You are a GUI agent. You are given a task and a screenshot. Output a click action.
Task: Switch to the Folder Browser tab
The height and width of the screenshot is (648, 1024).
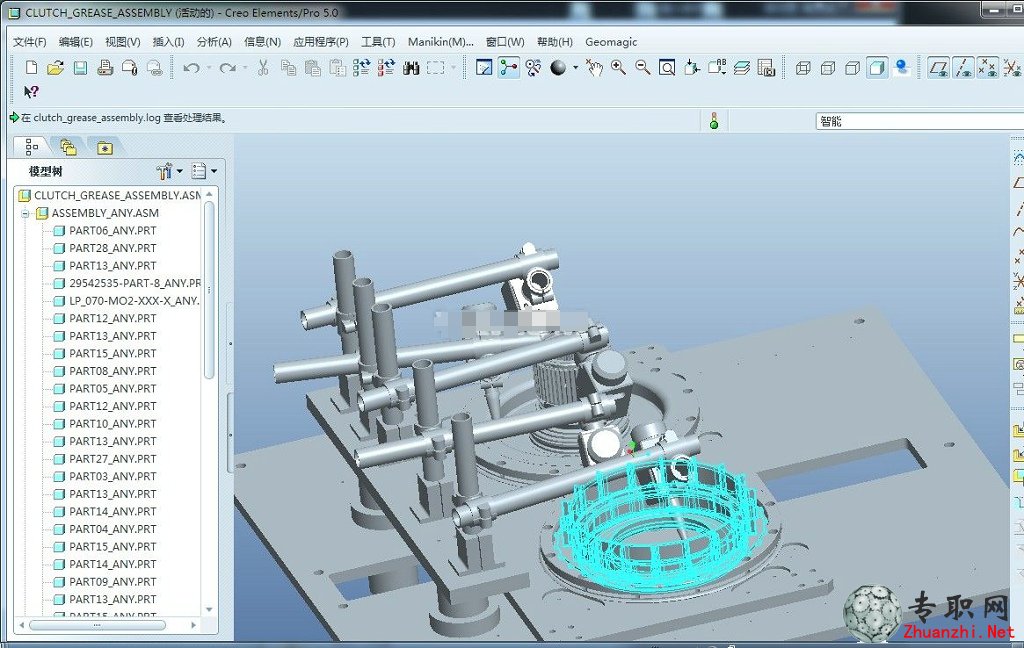(x=68, y=147)
